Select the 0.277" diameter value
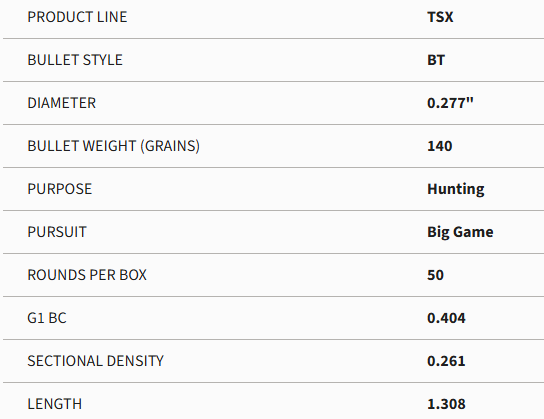 point(450,103)
